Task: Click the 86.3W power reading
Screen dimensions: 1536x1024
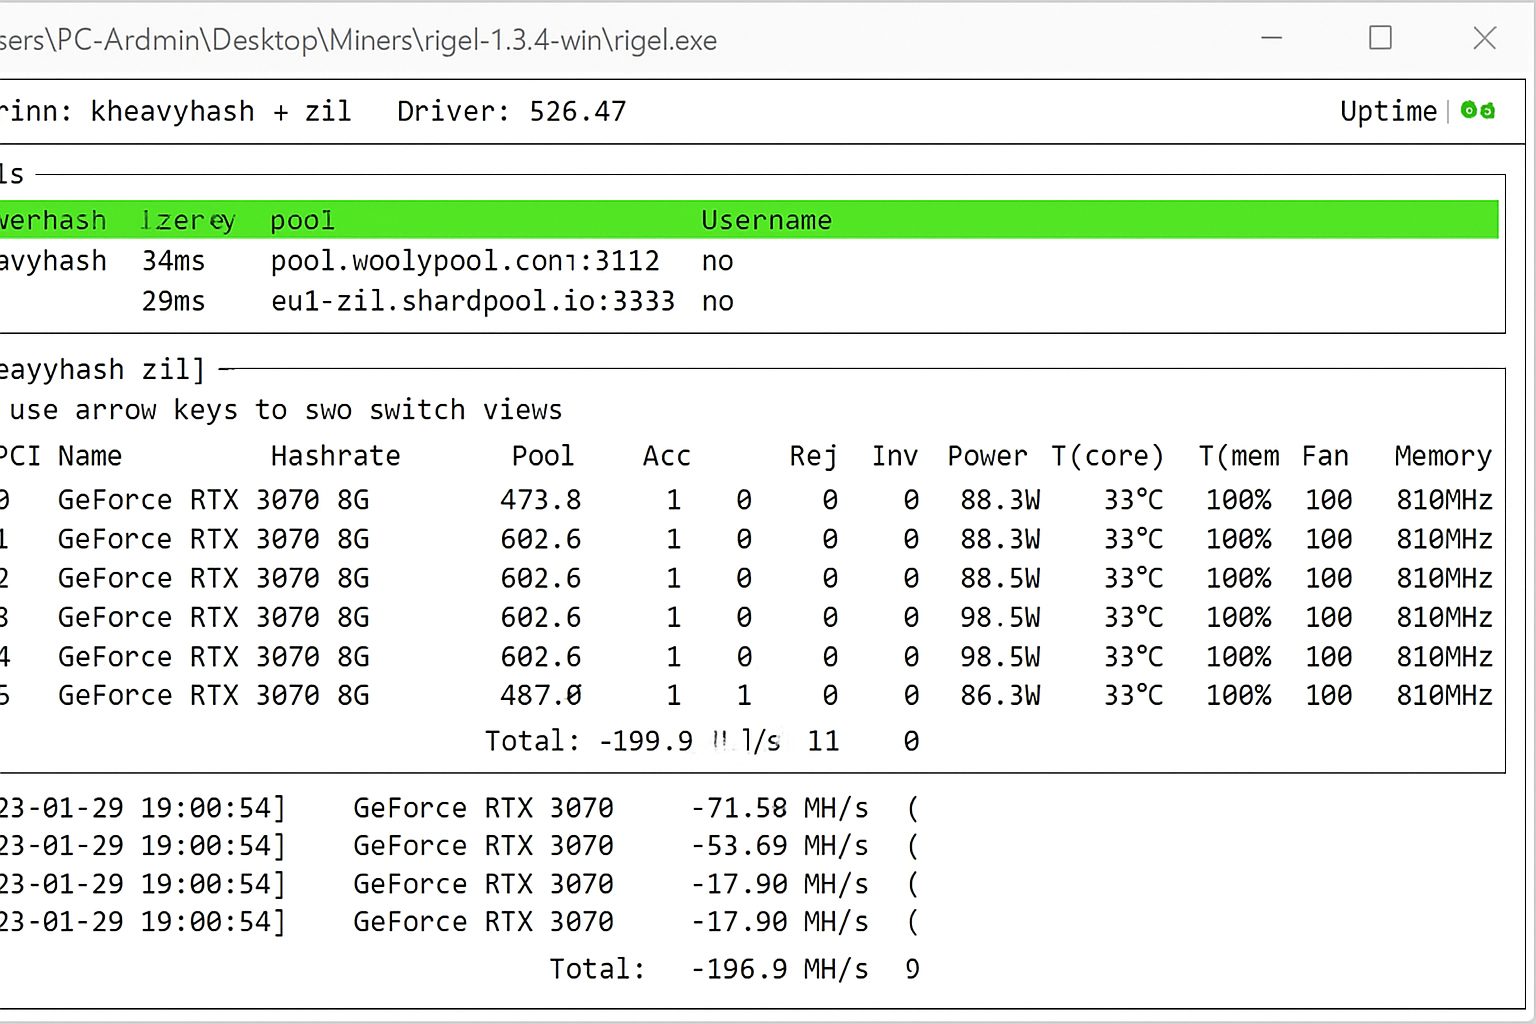Action: point(999,695)
